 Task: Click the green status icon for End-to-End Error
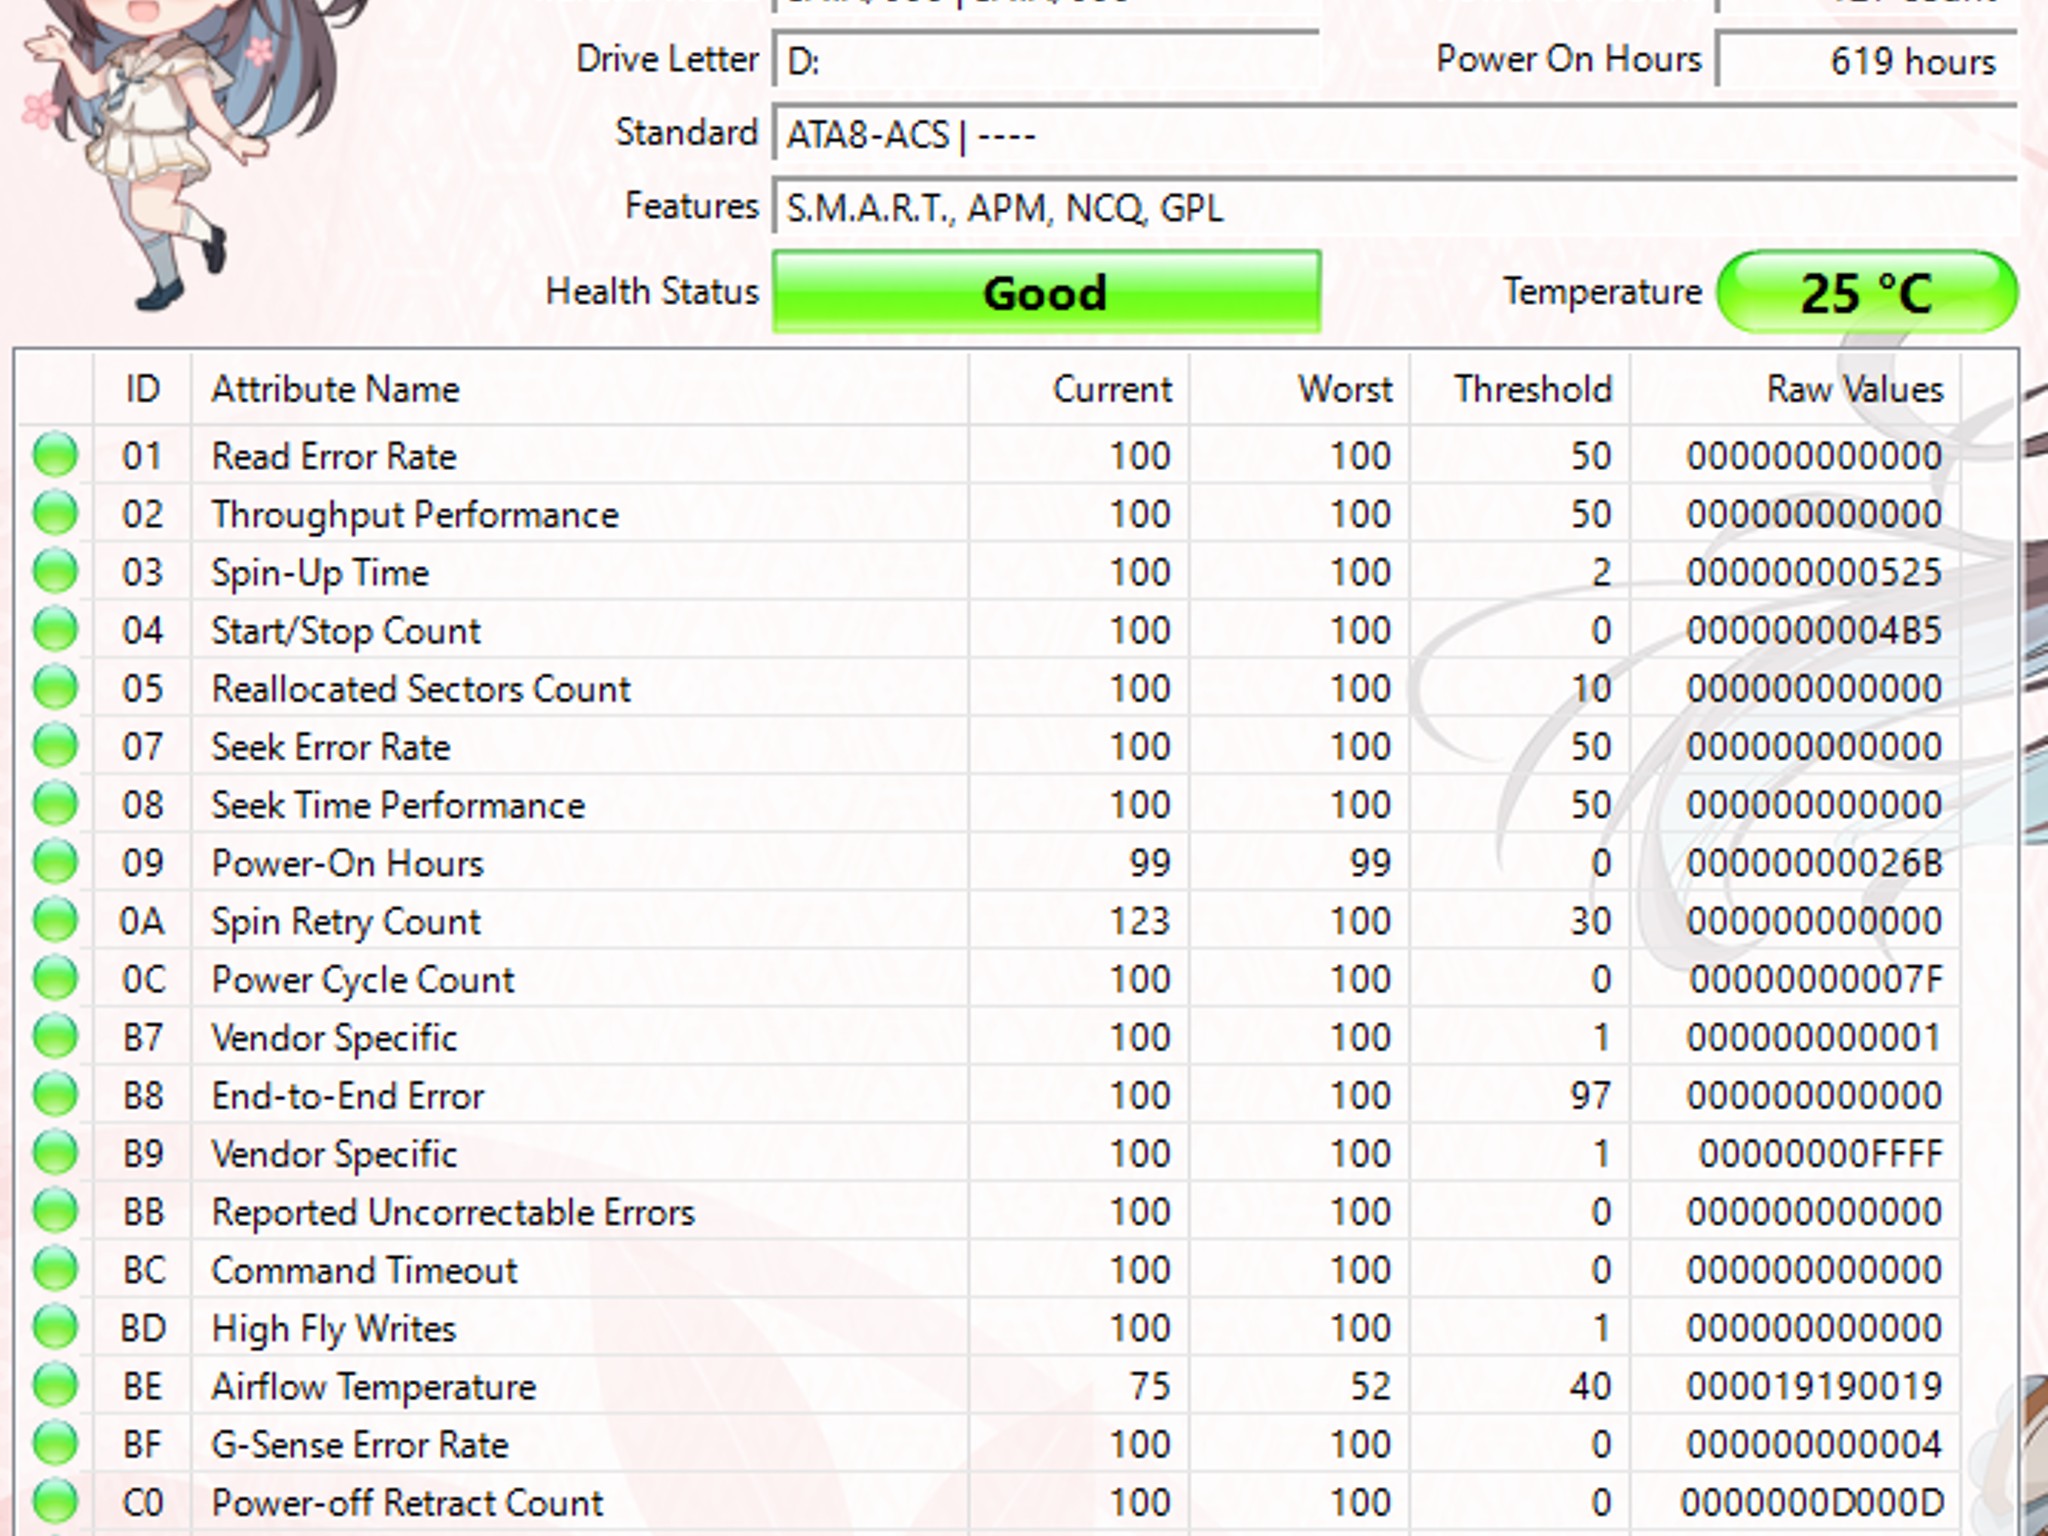click(x=55, y=1095)
